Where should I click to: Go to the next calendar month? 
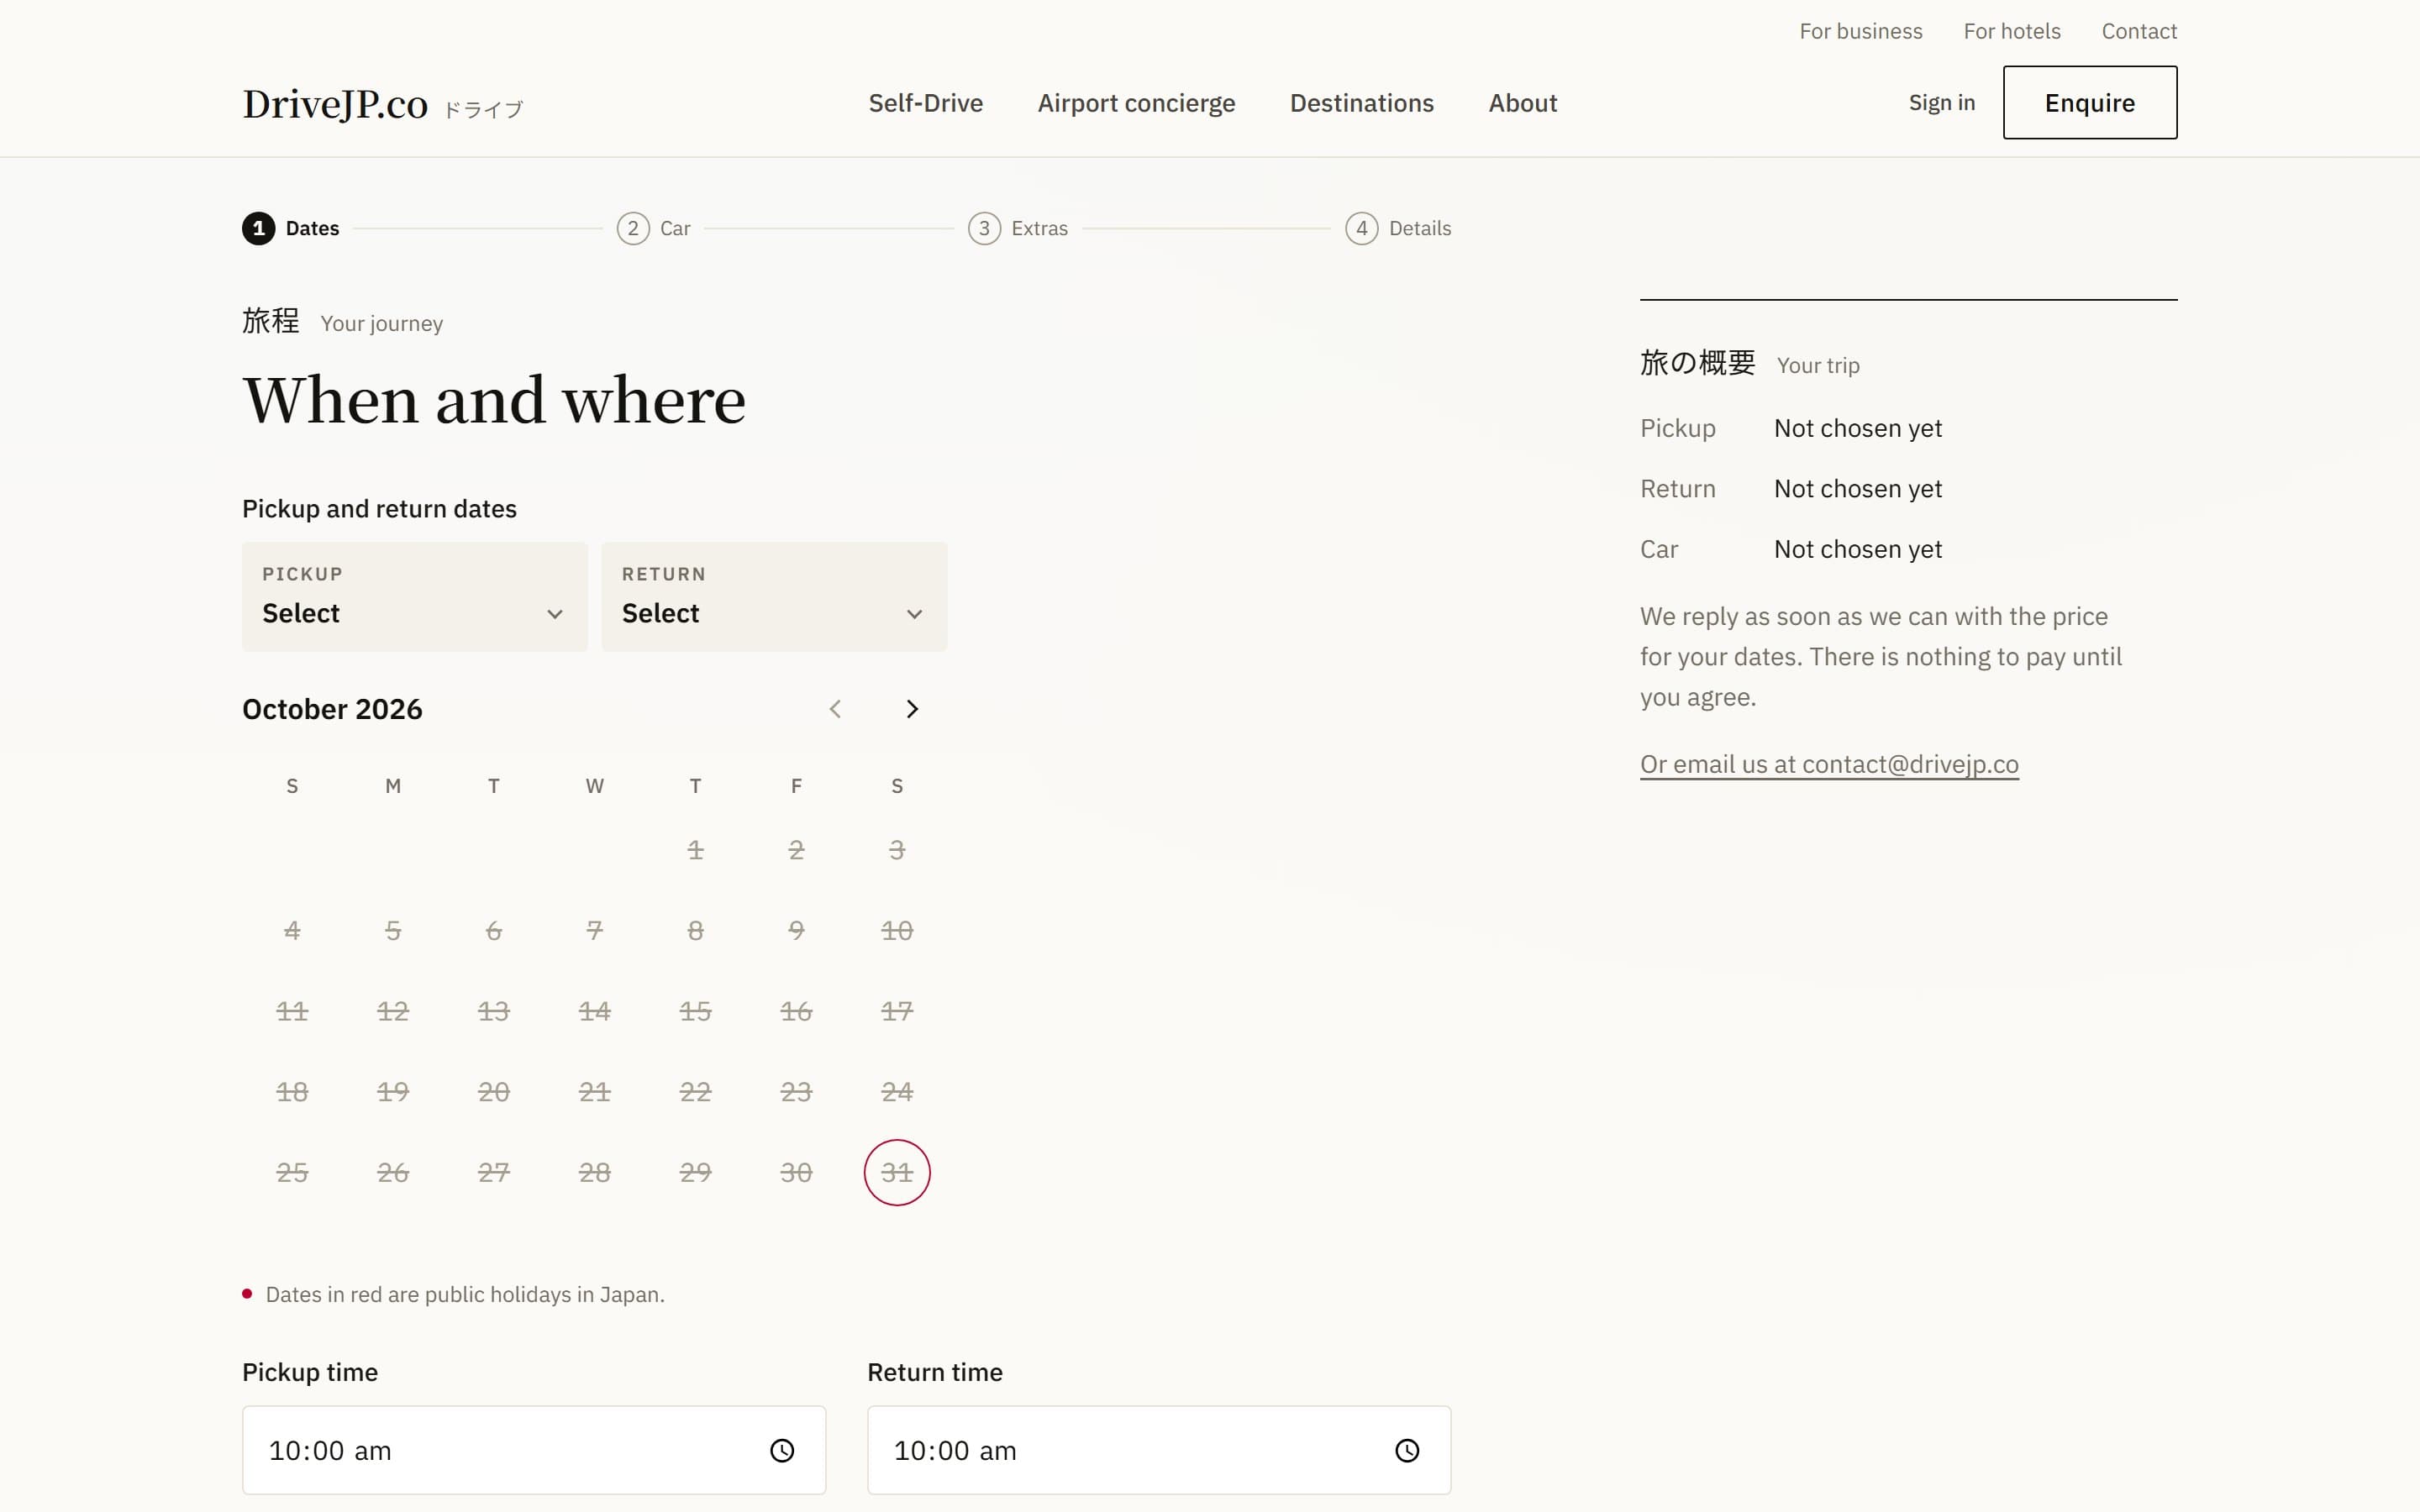tap(911, 709)
